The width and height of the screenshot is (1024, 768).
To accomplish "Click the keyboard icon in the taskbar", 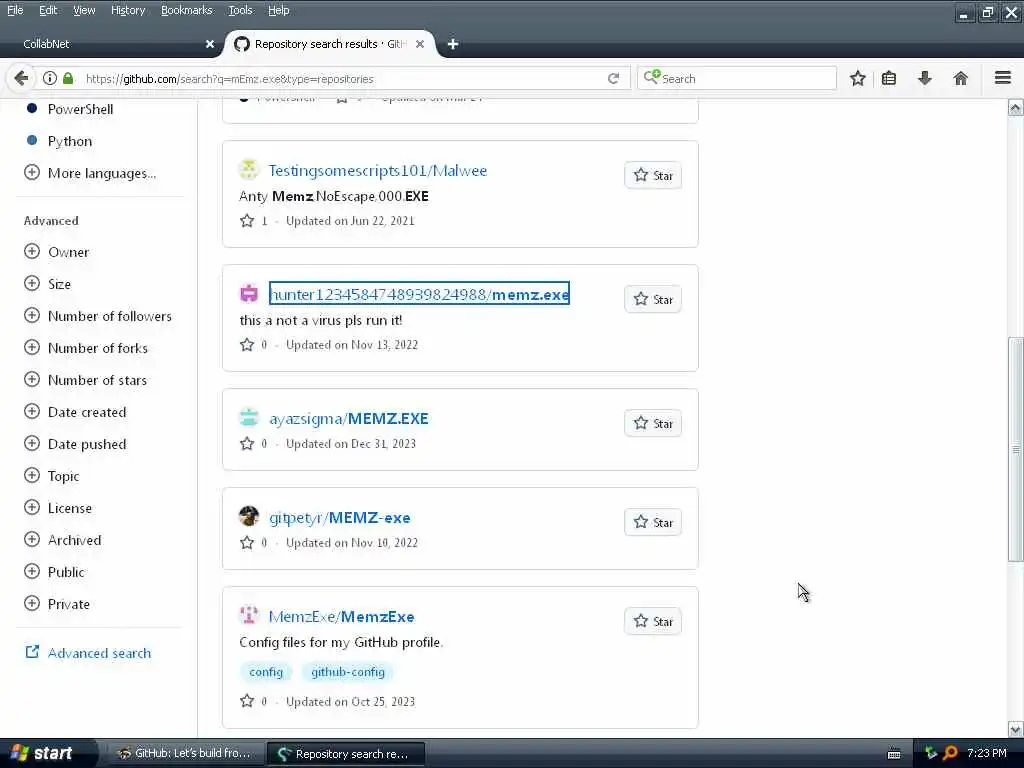I will (894, 754).
